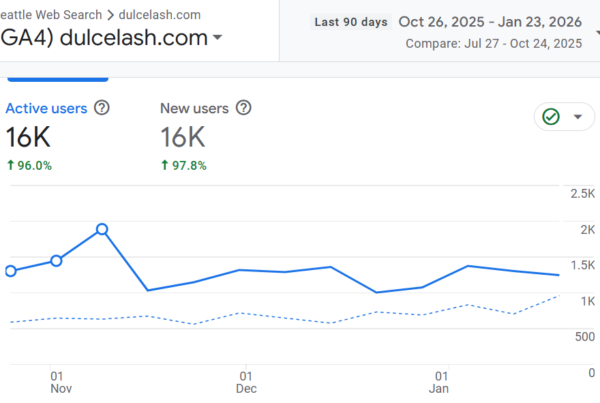The image size is (600, 403).
Task: Click the green up arrow beside 97.8%
Action: [165, 166]
